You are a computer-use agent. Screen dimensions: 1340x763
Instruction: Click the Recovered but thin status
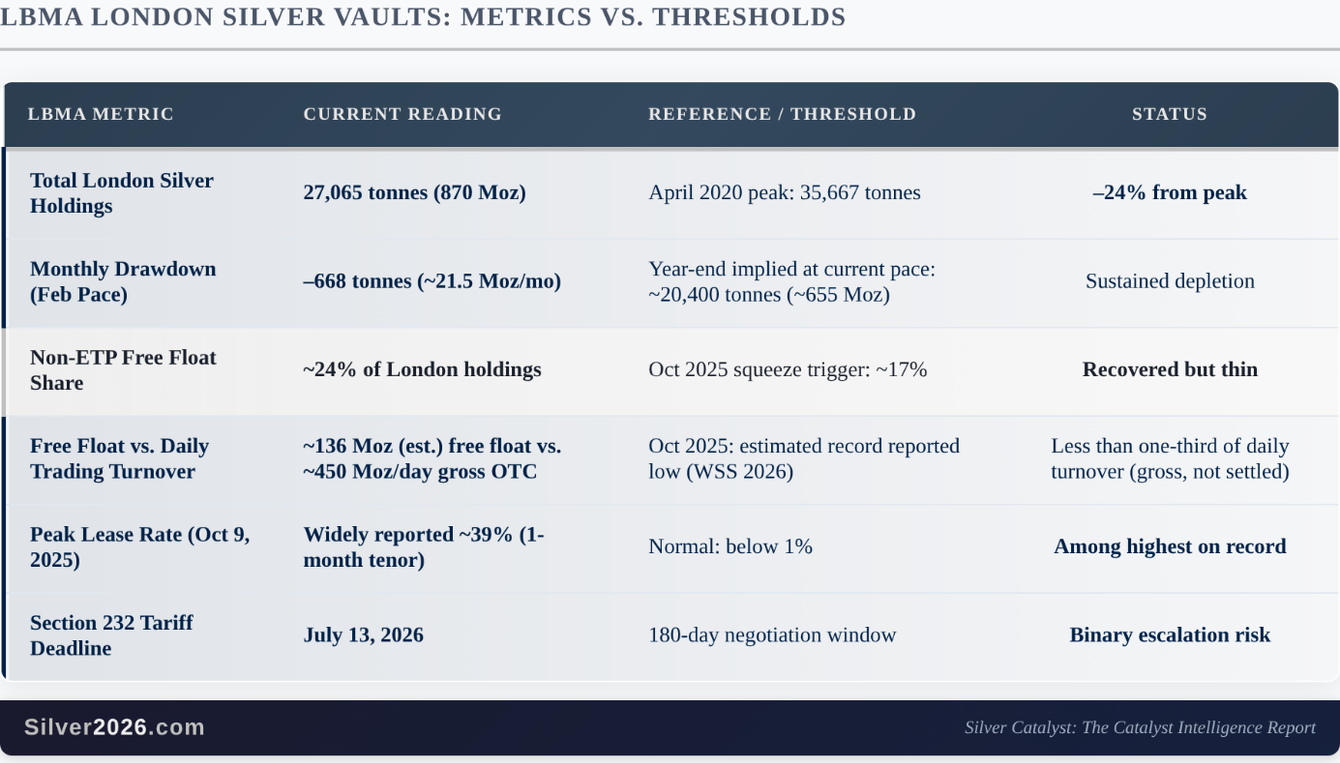coord(1169,370)
